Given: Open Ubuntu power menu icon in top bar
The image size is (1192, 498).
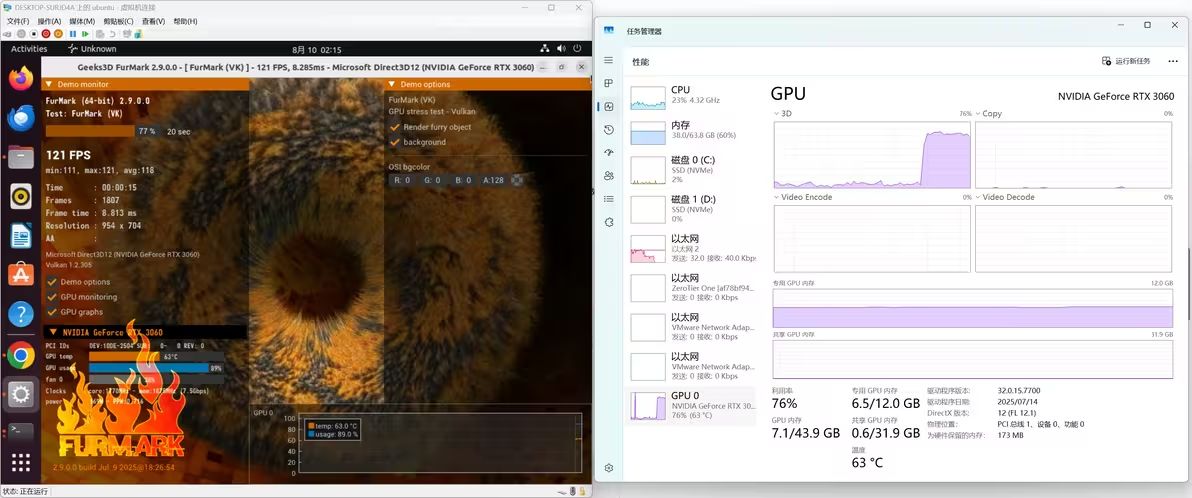Looking at the screenshot, I should click(x=578, y=49).
